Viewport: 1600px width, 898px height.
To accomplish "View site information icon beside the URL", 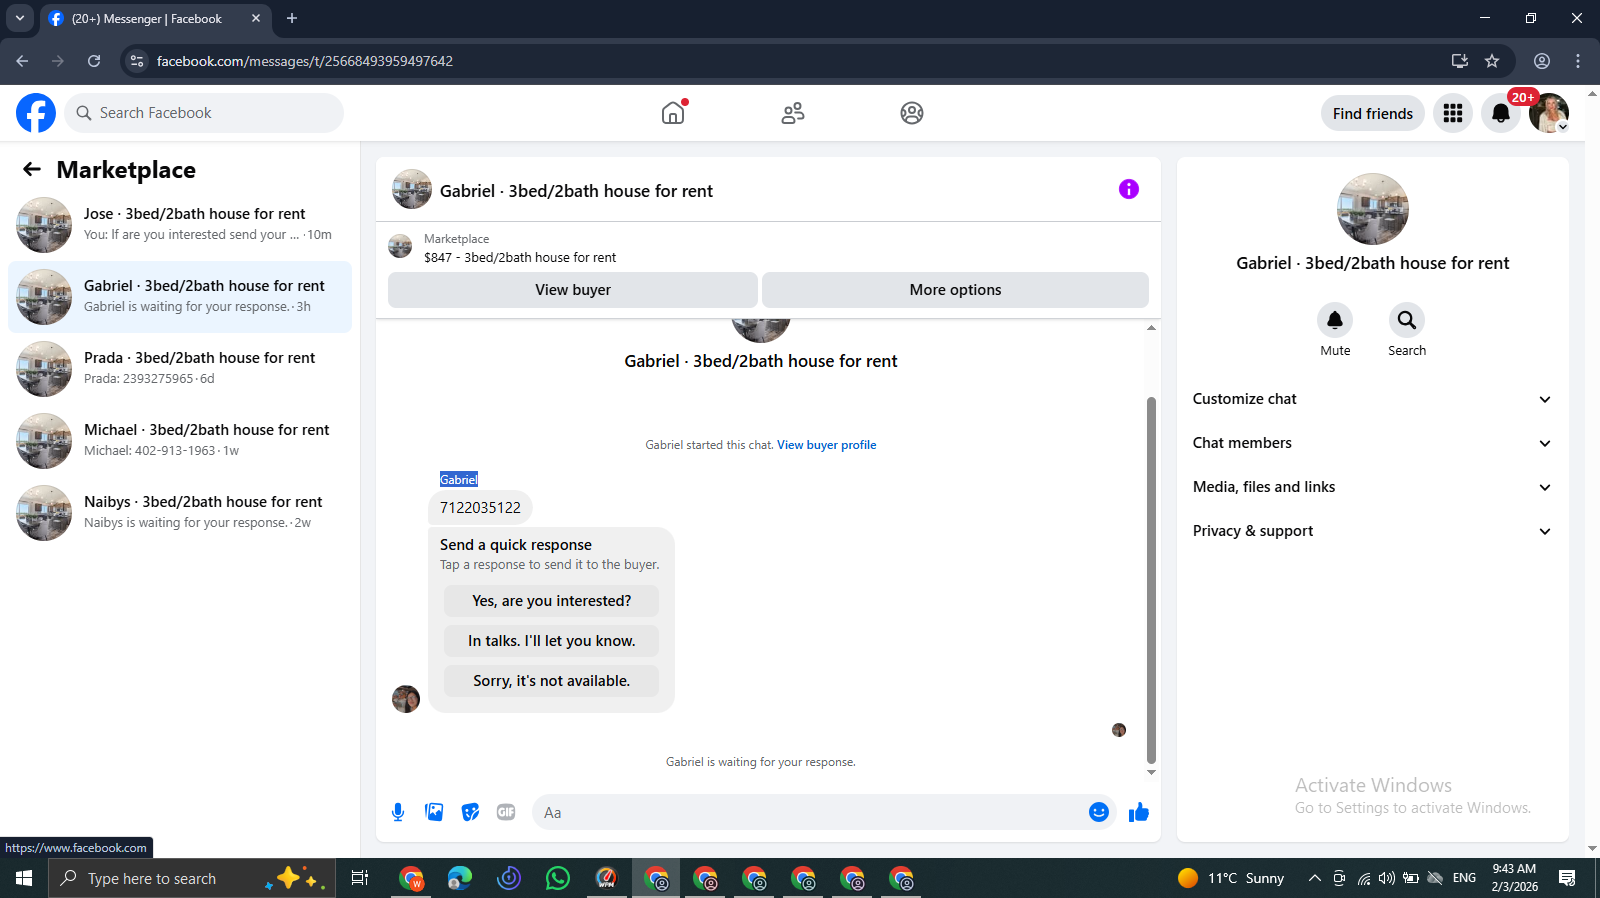I will point(137,61).
